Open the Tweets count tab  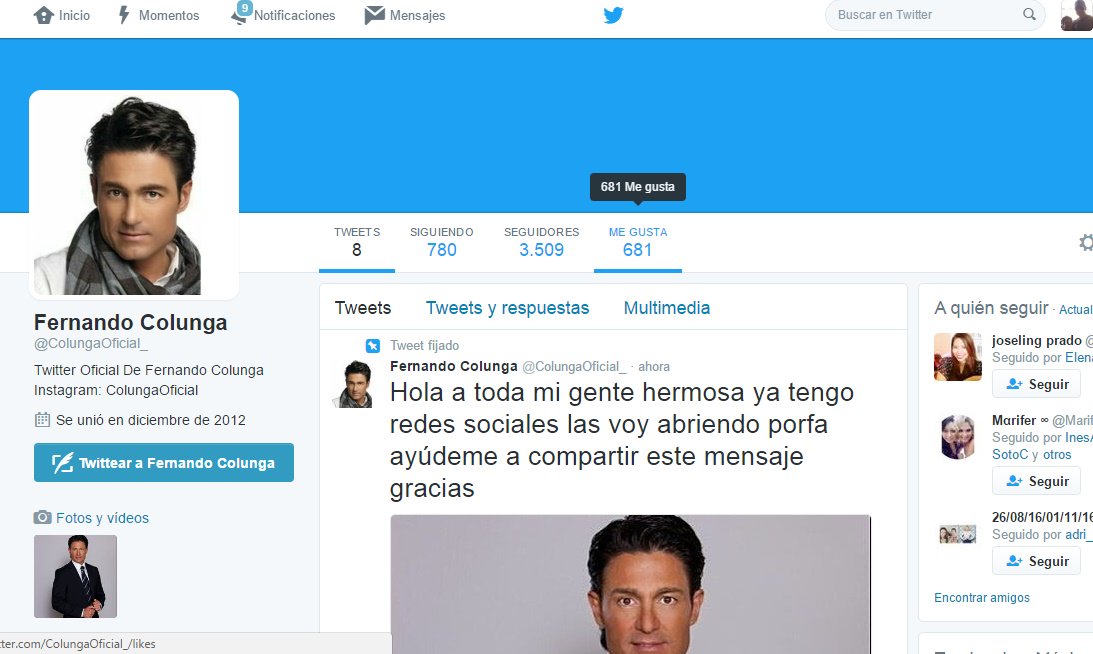[x=357, y=242]
